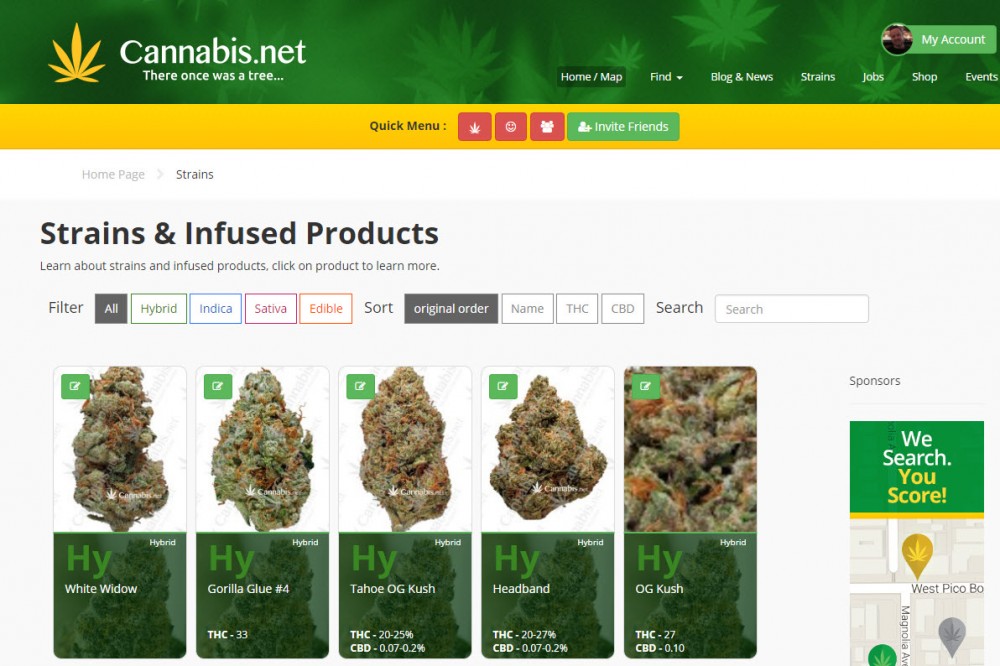This screenshot has height=666, width=1000.
Task: Click the Cannabis.net leaf logo
Action: click(77, 54)
